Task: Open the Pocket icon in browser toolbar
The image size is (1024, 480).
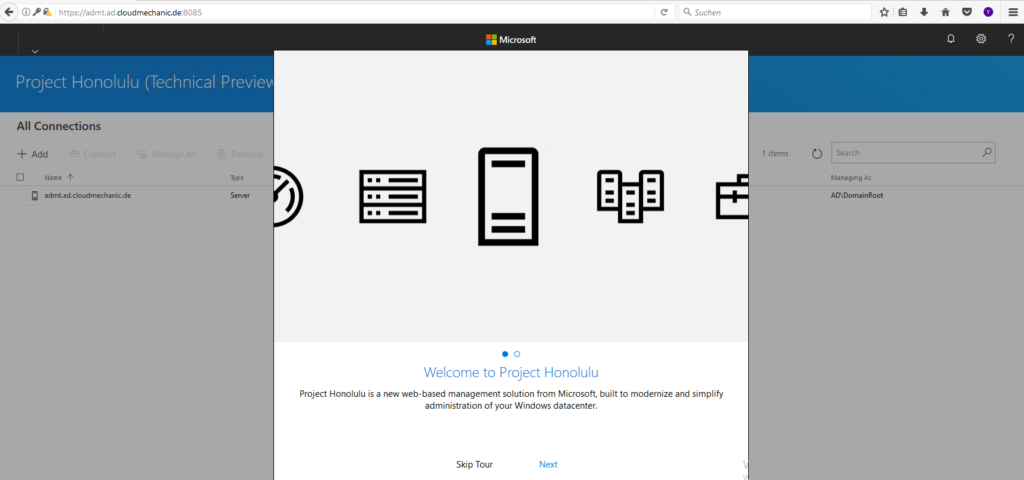Action: 967,12
